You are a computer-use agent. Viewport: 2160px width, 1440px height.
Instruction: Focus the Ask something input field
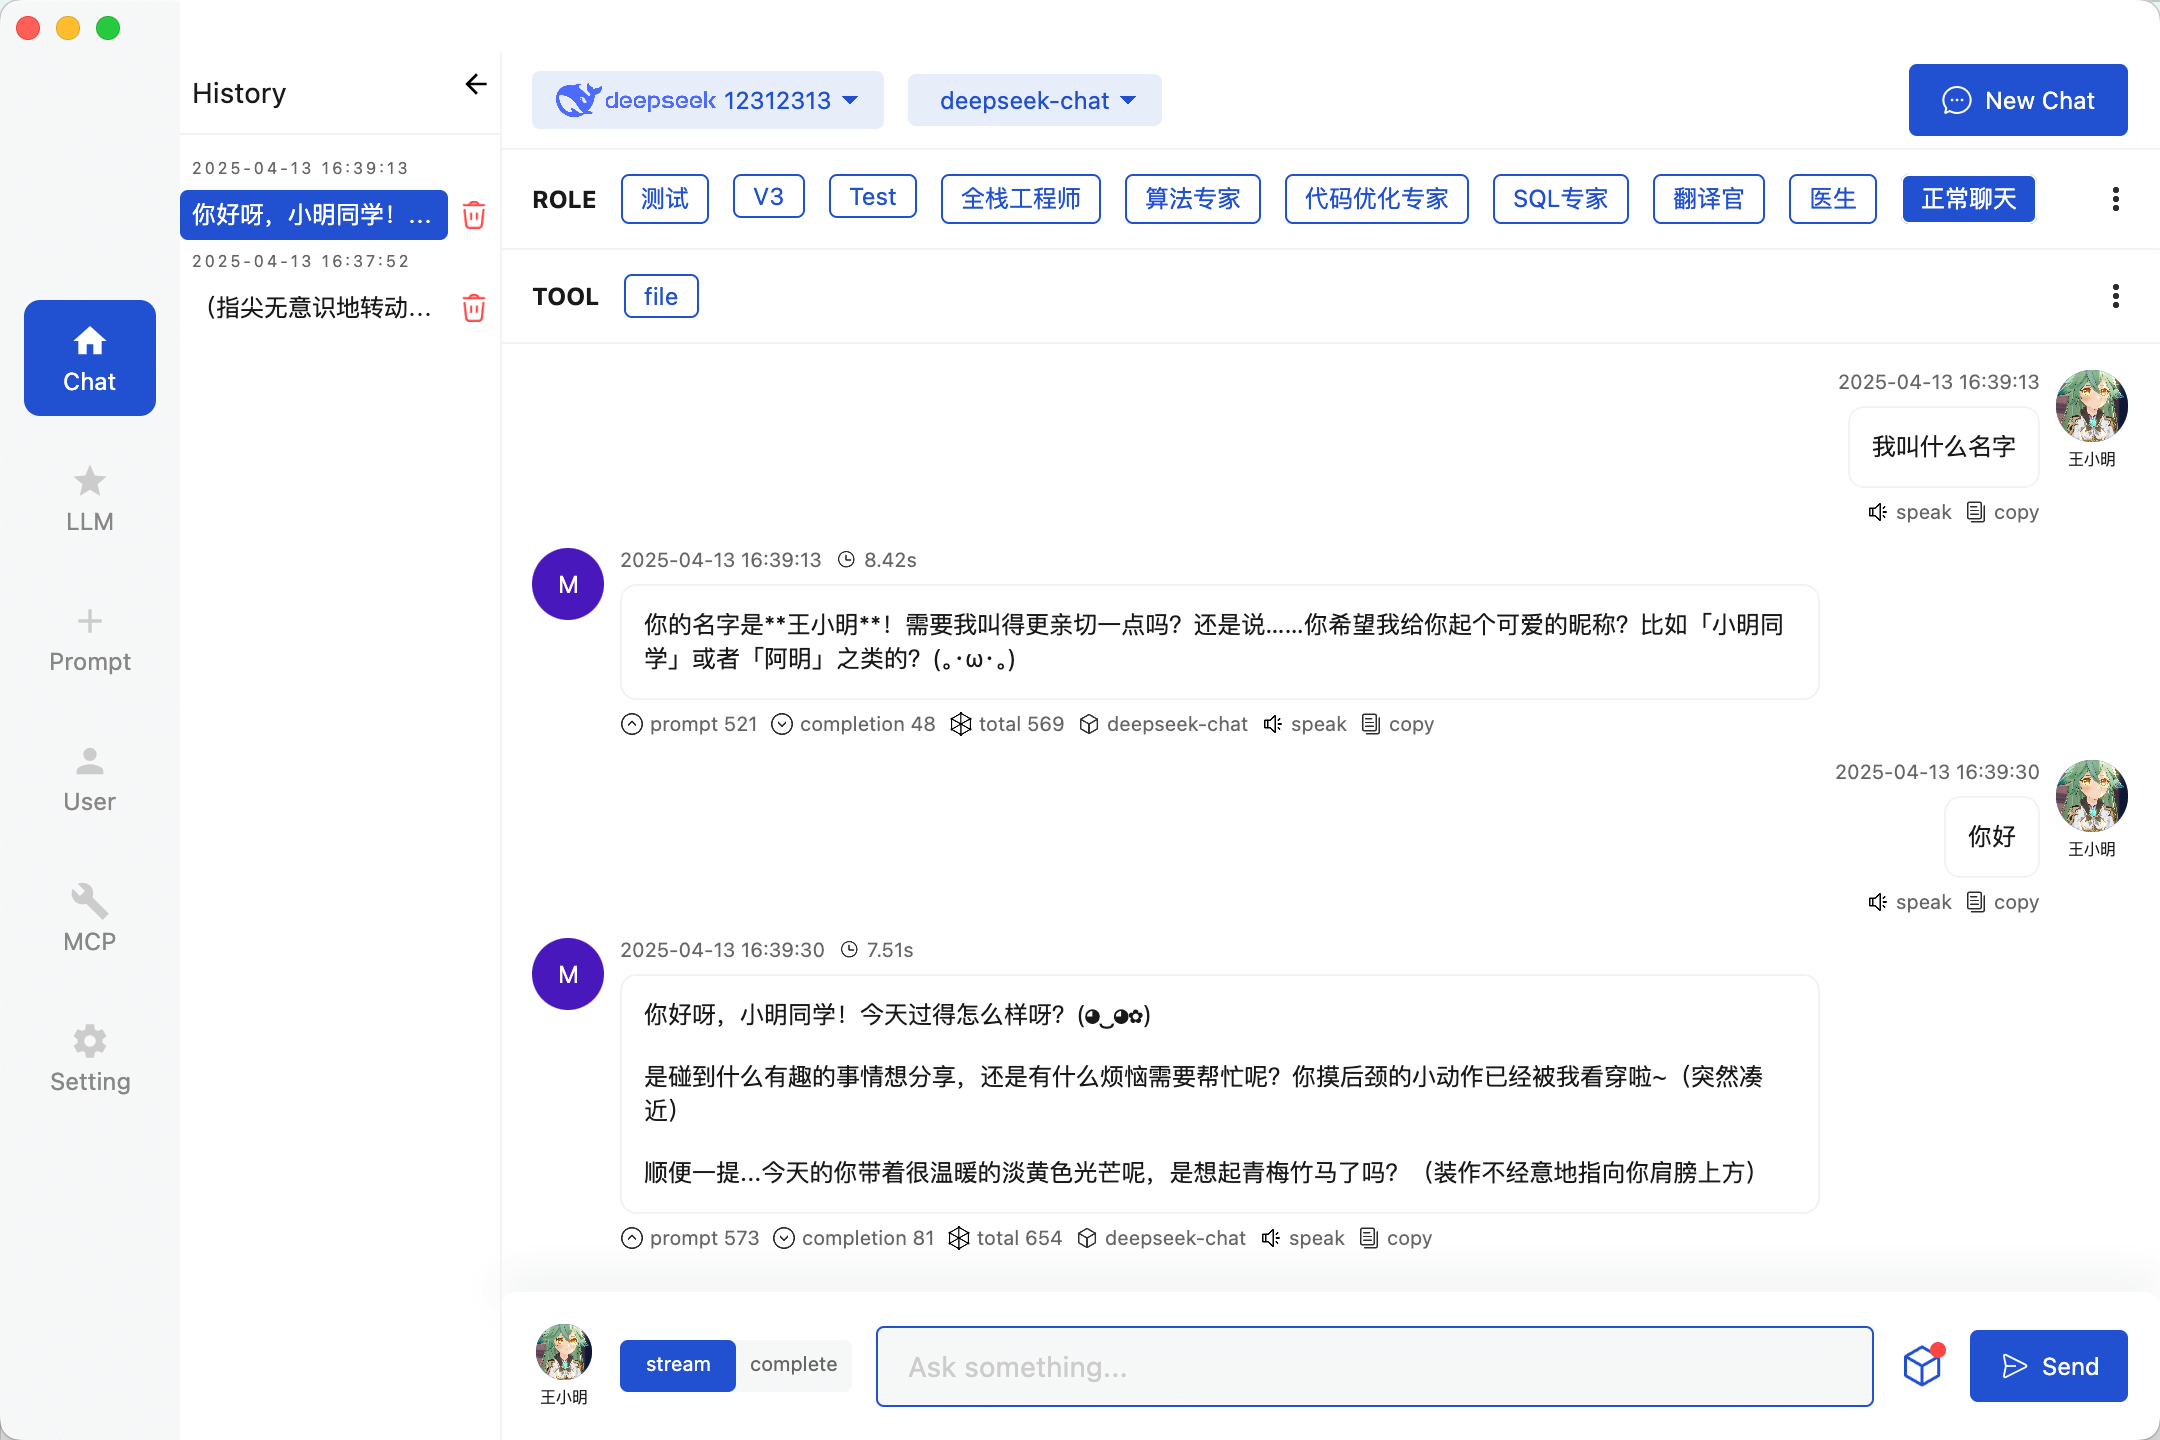tap(1374, 1367)
